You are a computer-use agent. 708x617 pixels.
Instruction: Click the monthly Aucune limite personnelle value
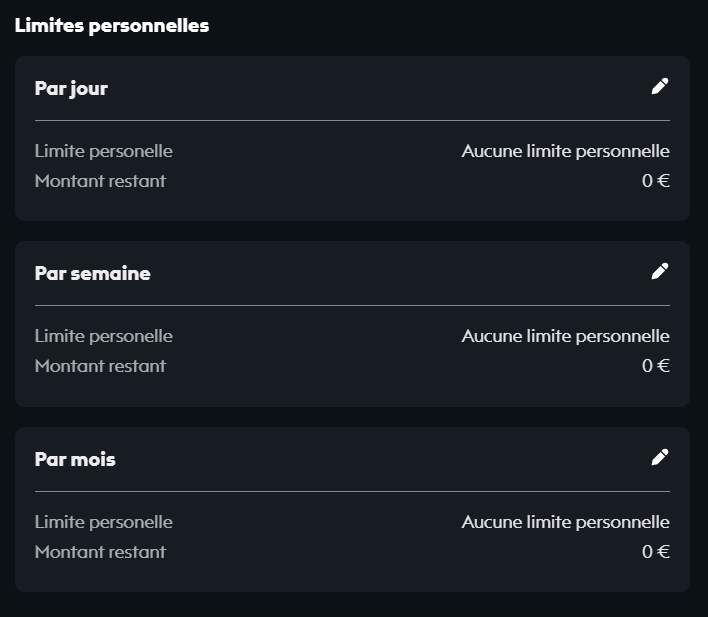tap(565, 522)
